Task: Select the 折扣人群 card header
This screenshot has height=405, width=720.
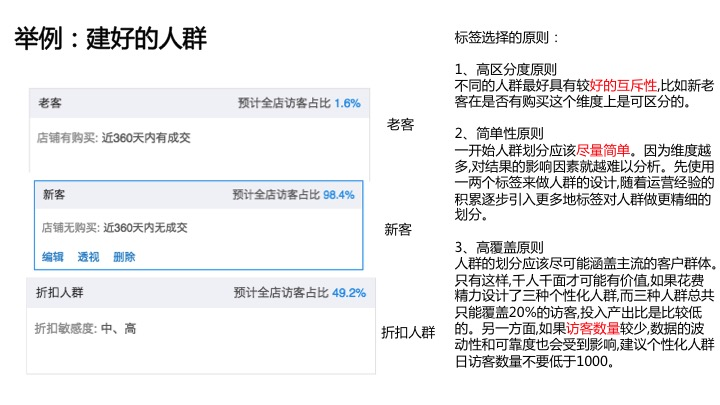Action: coord(201,292)
